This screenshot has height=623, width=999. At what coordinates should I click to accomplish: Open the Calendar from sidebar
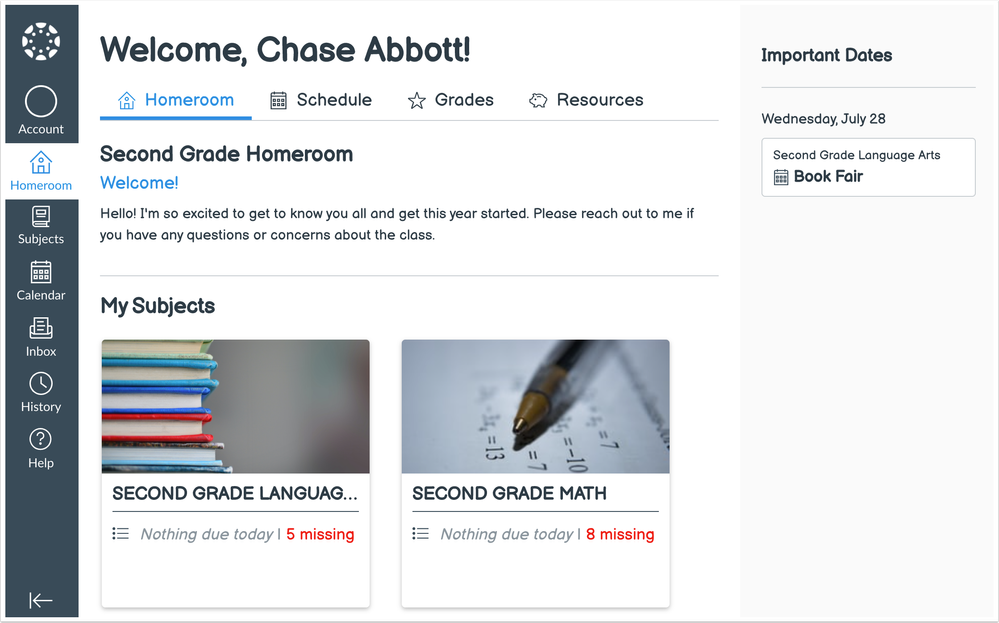coord(41,281)
